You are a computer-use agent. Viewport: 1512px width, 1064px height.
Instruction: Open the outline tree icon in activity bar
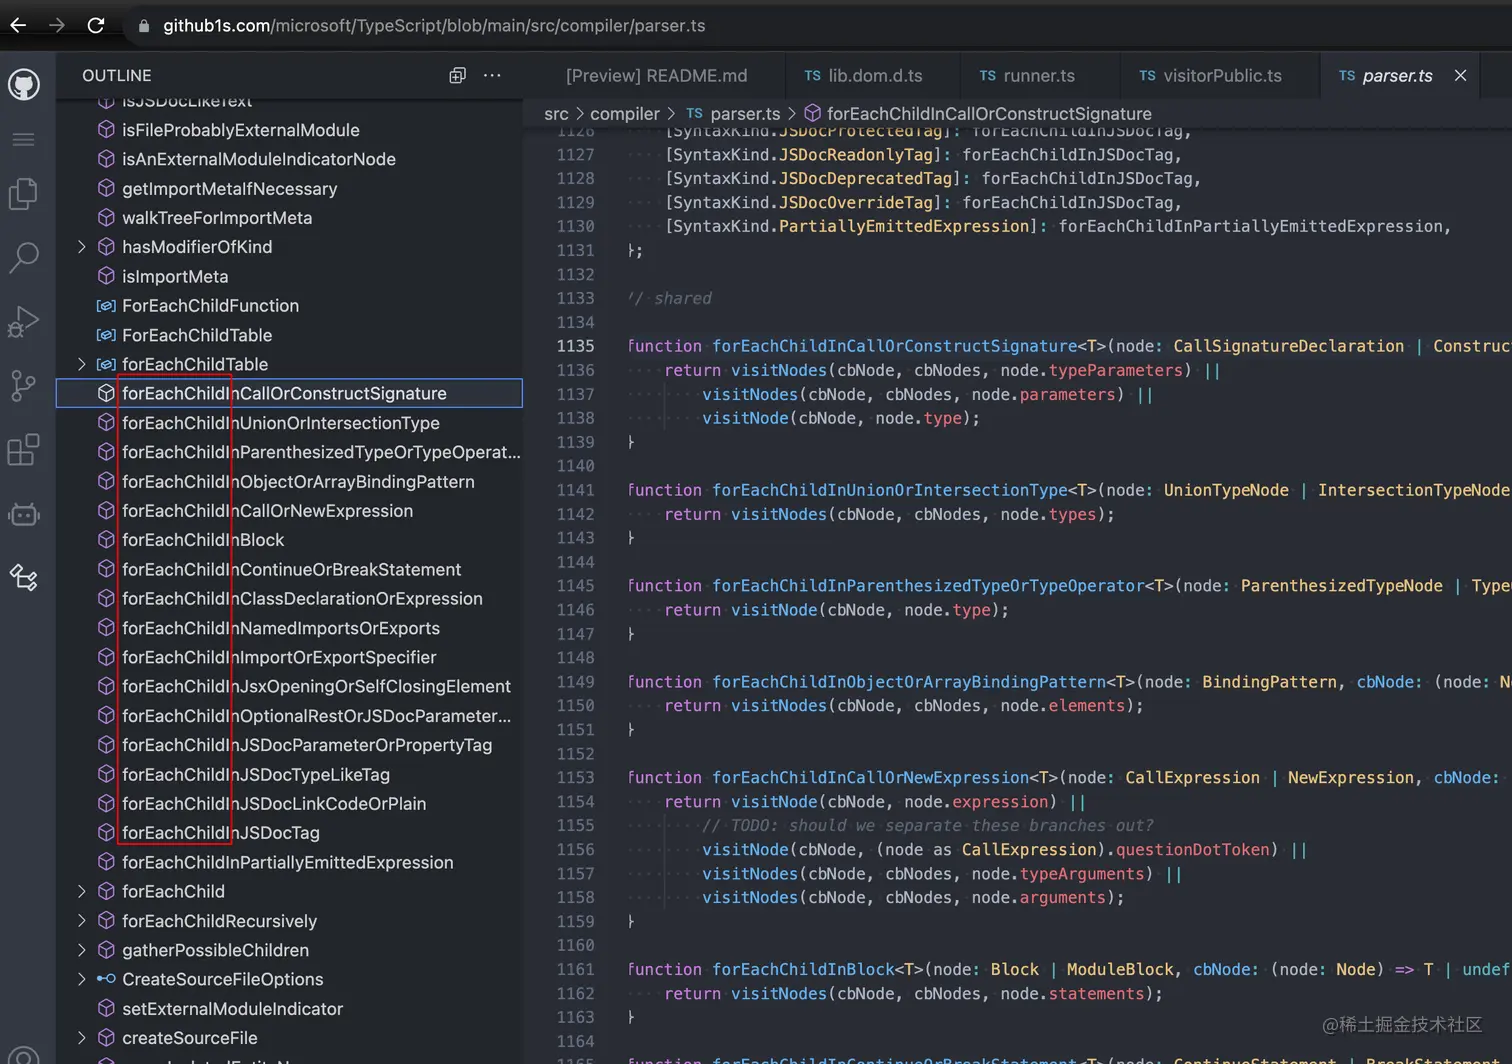[23, 577]
